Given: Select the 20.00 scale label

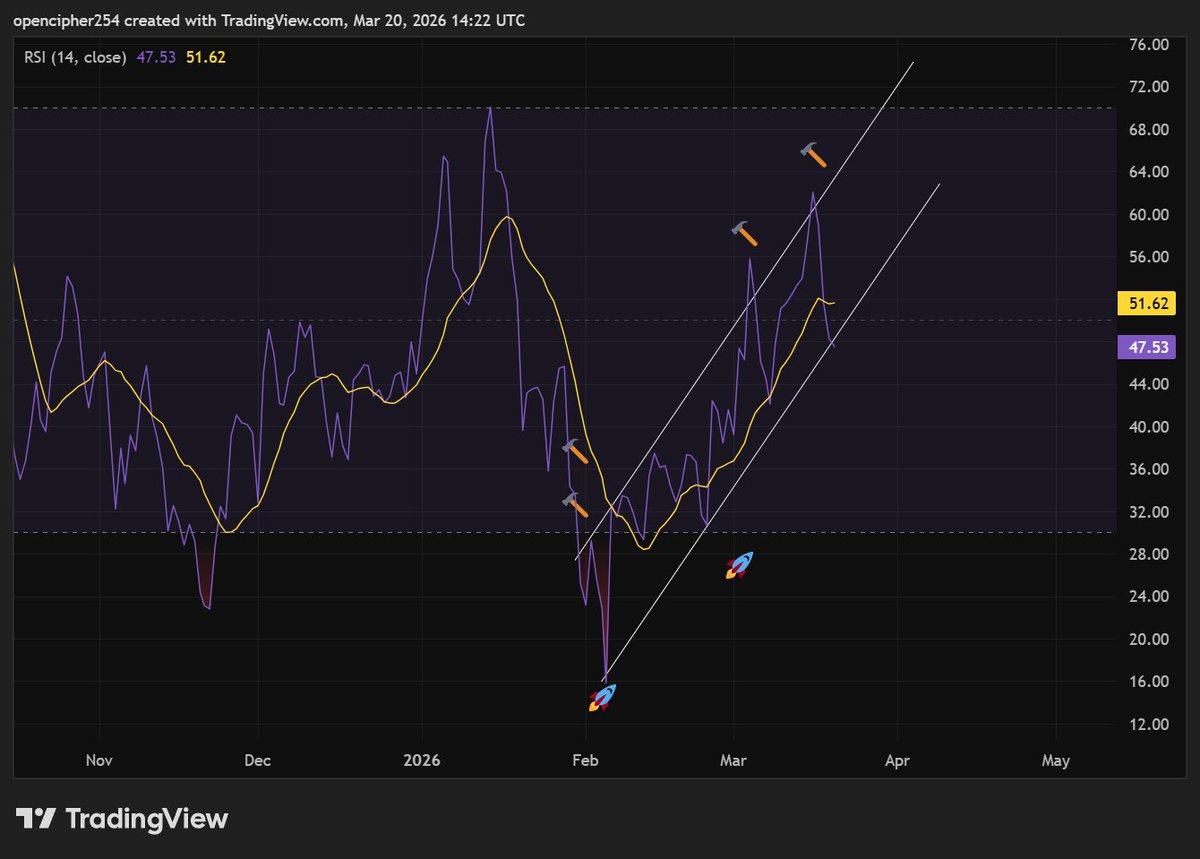Looking at the screenshot, I should pyautogui.click(x=1147, y=639).
